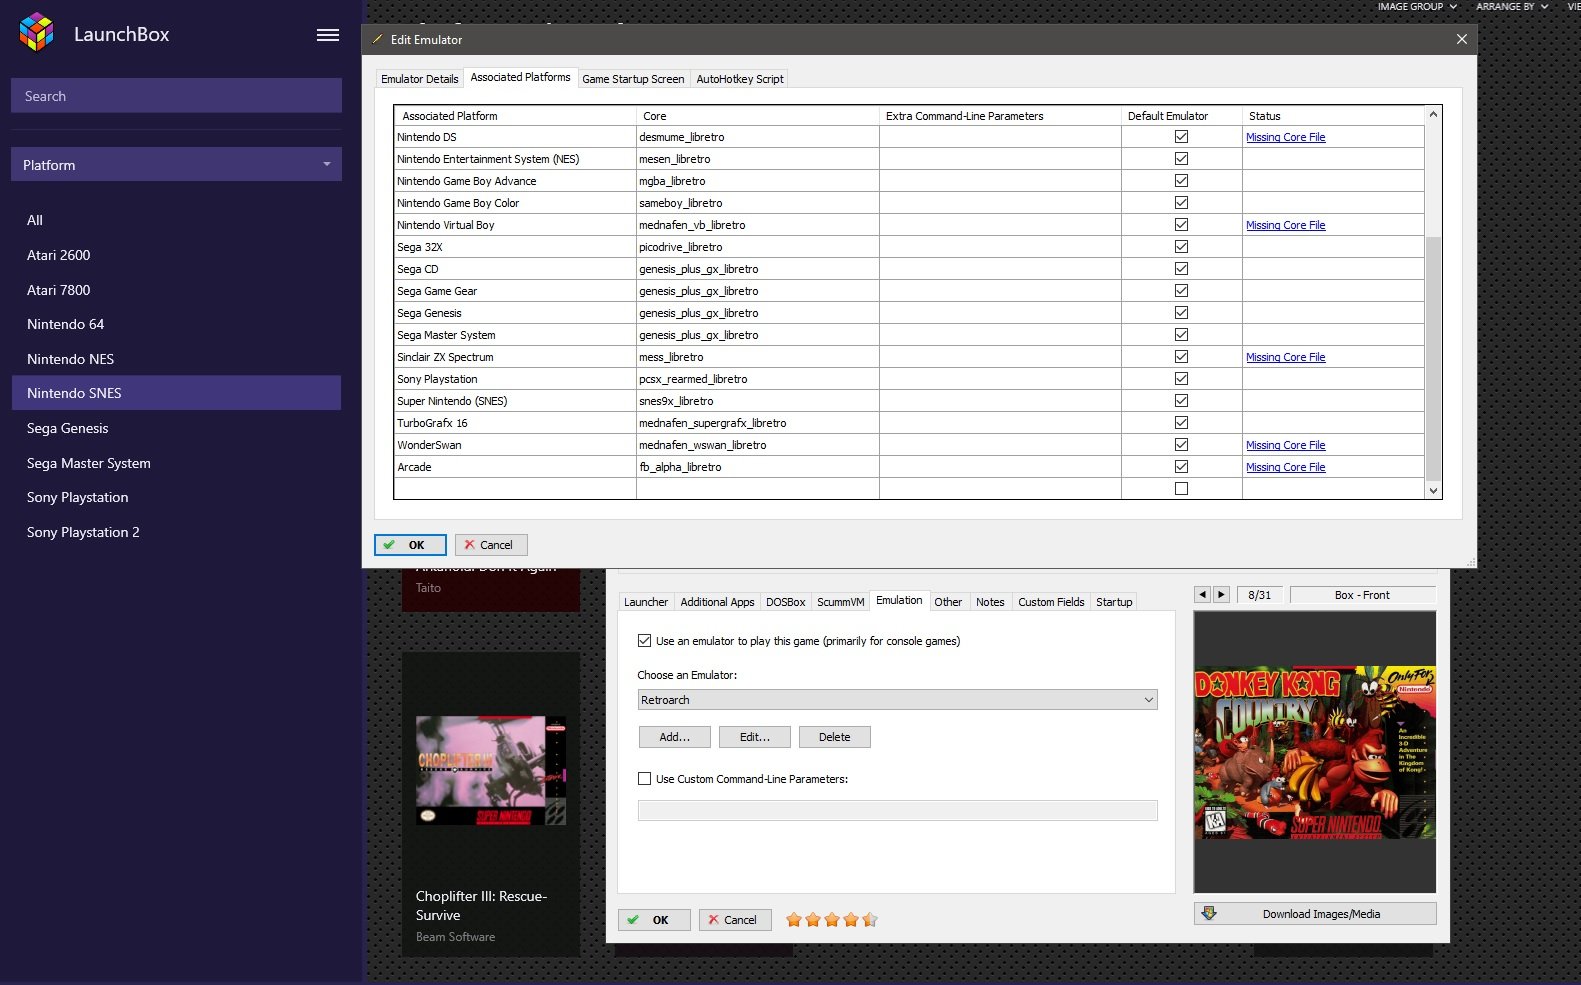This screenshot has height=985, width=1581.
Task: Click Delete emulator button
Action: click(x=835, y=737)
